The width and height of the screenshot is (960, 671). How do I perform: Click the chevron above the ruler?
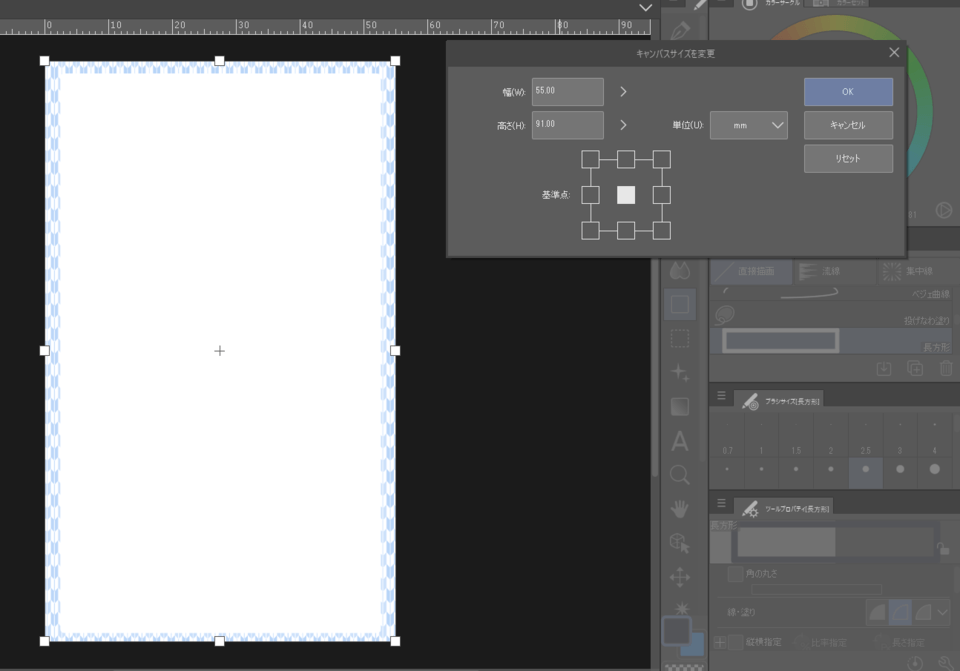645,8
